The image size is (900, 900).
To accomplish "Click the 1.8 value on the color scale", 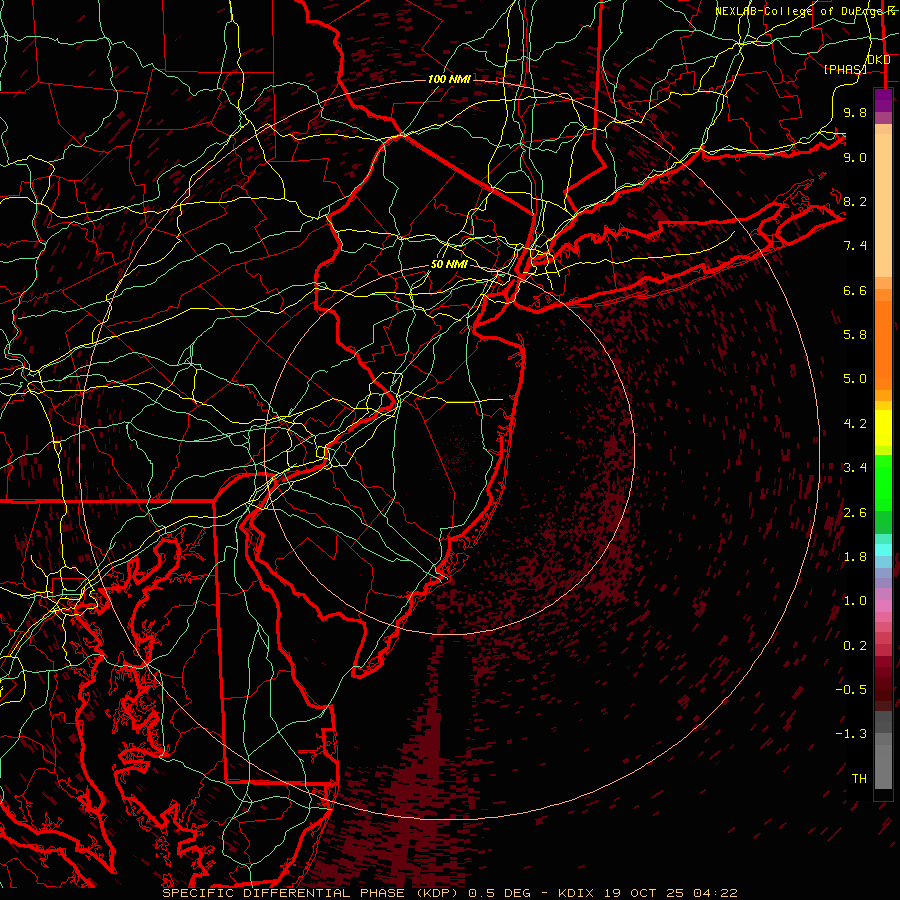I will tap(855, 557).
